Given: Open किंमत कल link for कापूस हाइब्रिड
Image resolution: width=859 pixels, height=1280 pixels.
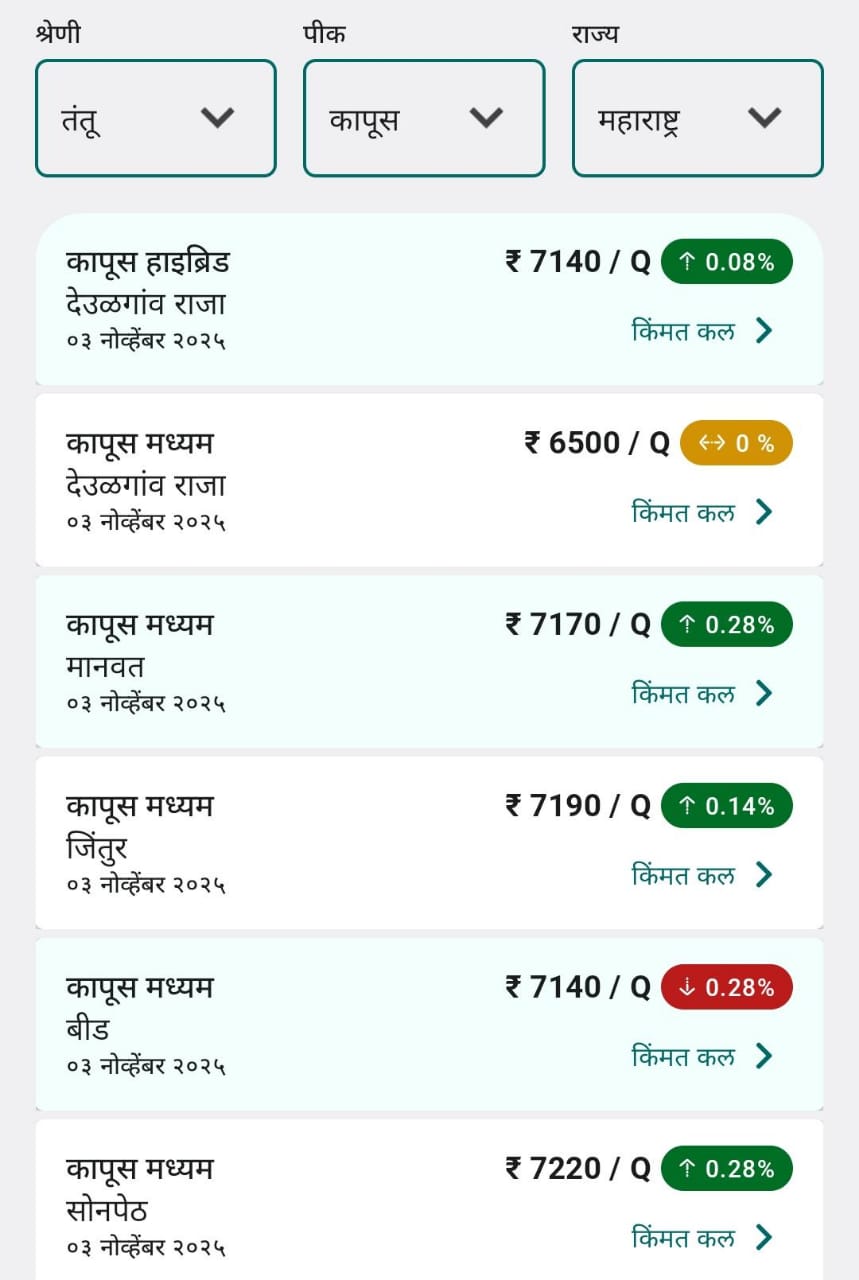Looking at the screenshot, I should pyautogui.click(x=683, y=331).
